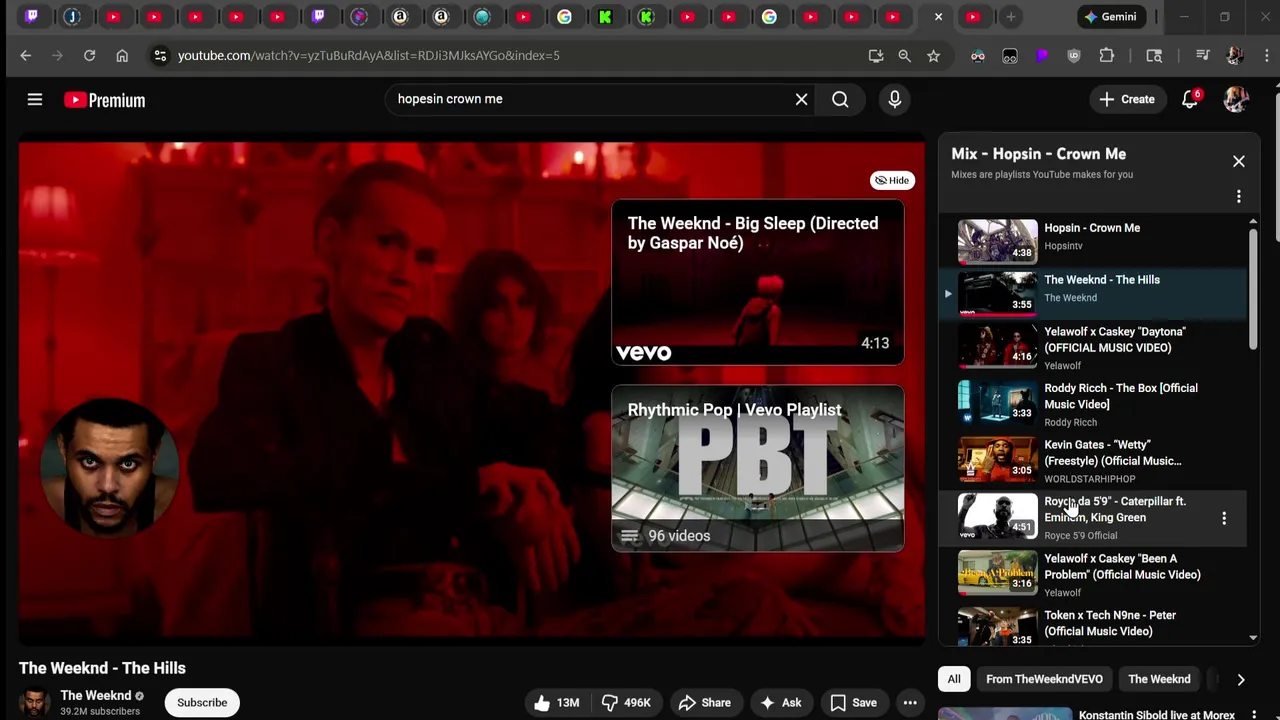Dislike the video with thumbs down
Image resolution: width=1280 pixels, height=720 pixels.
(x=626, y=703)
